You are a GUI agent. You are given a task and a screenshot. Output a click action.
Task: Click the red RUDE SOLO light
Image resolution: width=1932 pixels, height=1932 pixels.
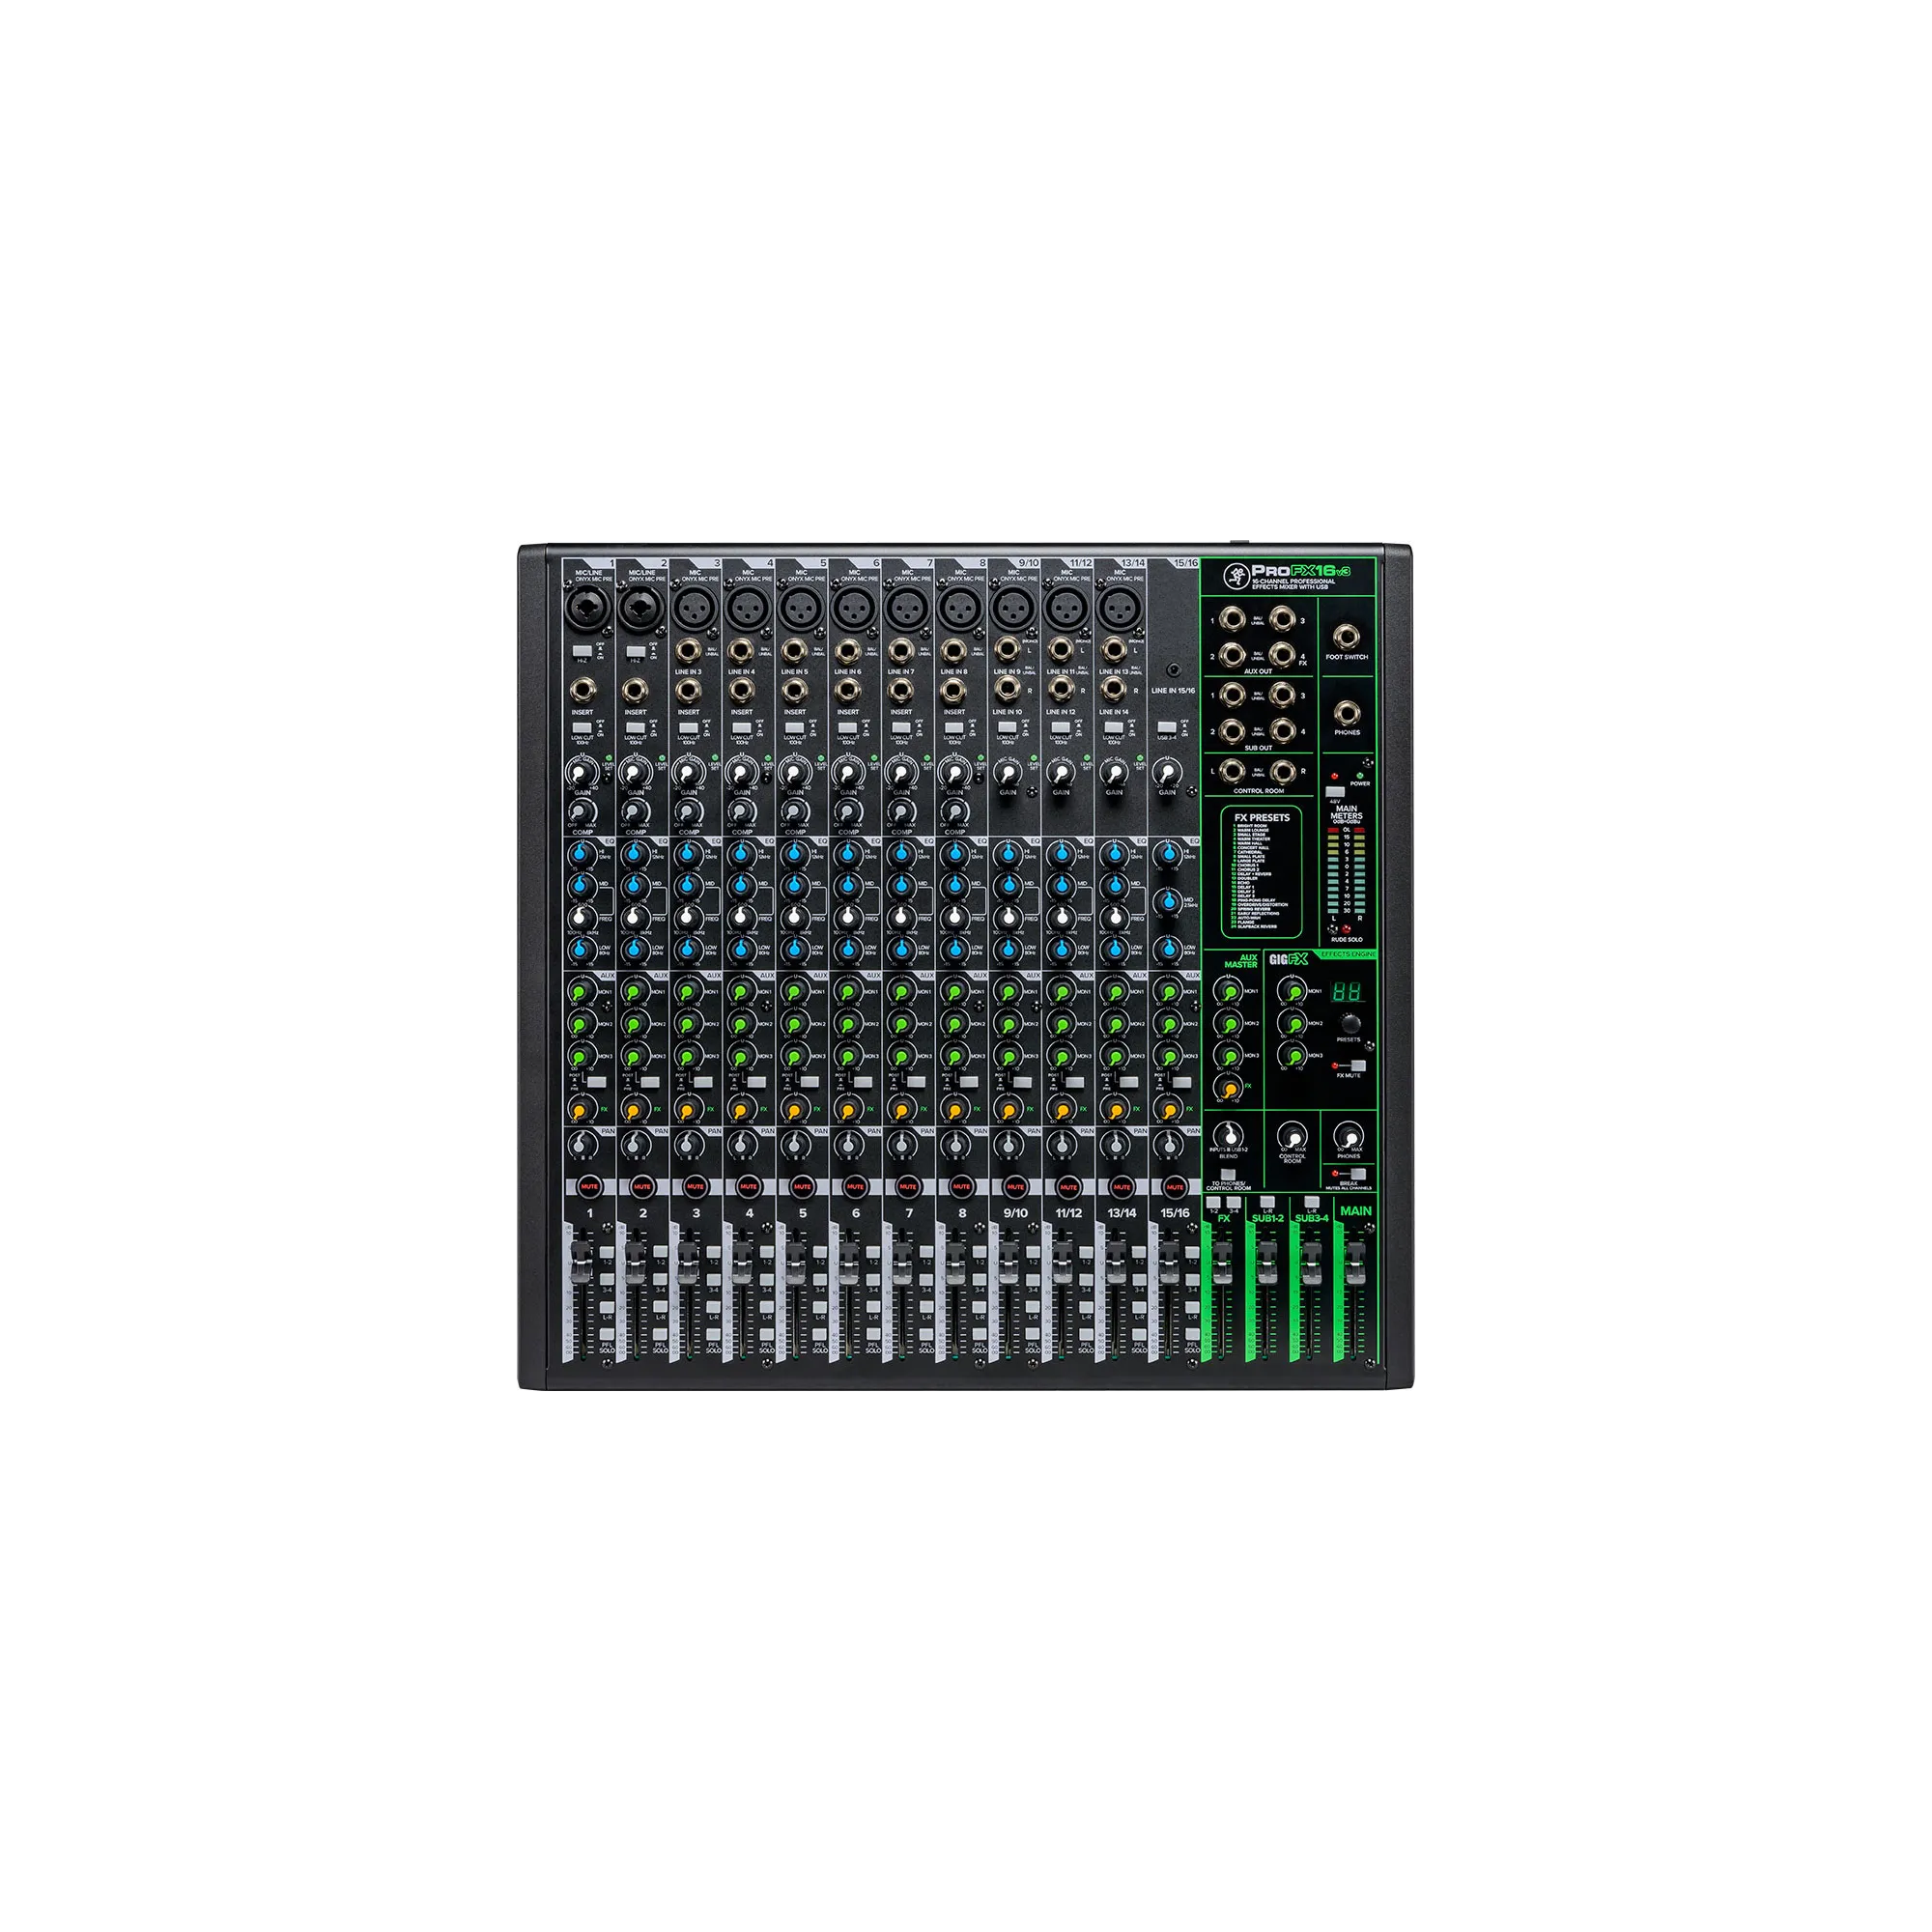coord(1346,929)
